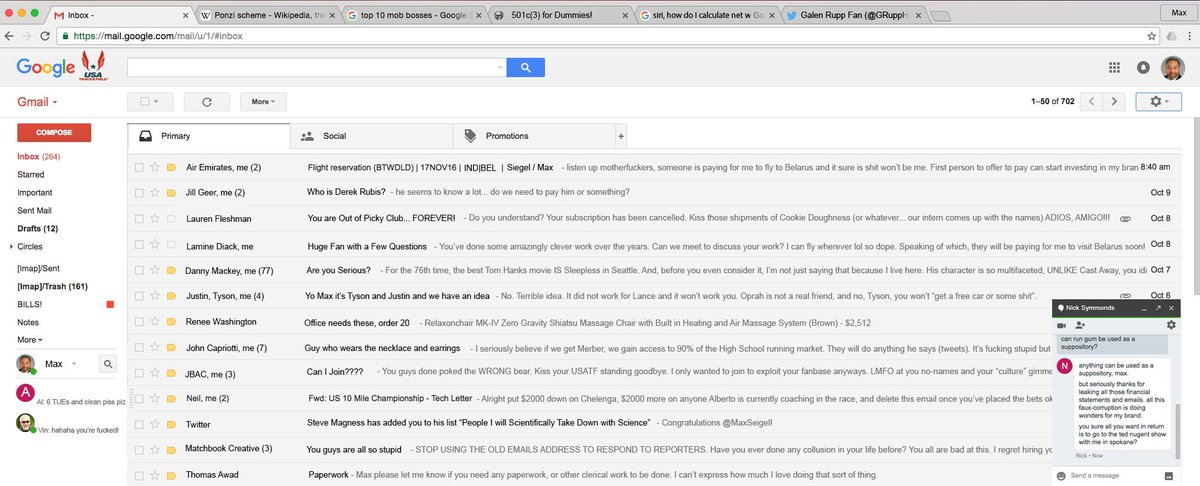Screen dimensions: 1200x486
Task: Open Starred folder
Action: 30,175
